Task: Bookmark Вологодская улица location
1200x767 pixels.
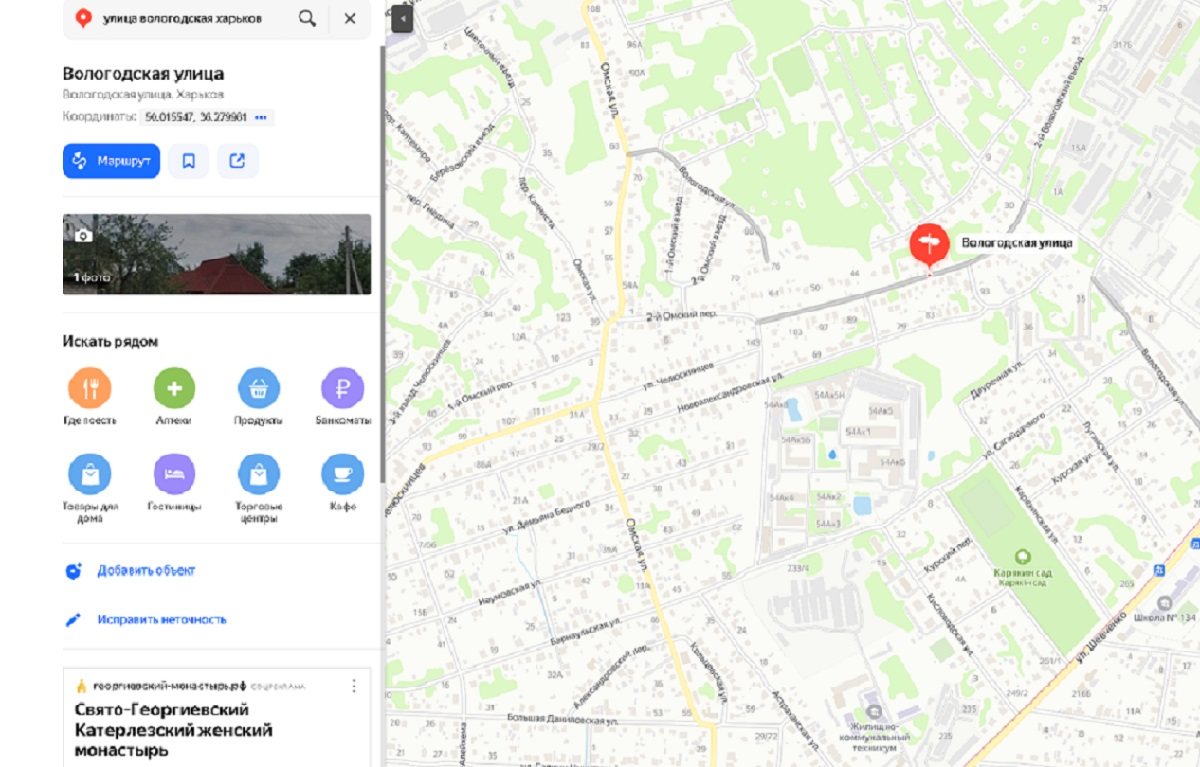Action: tap(189, 161)
